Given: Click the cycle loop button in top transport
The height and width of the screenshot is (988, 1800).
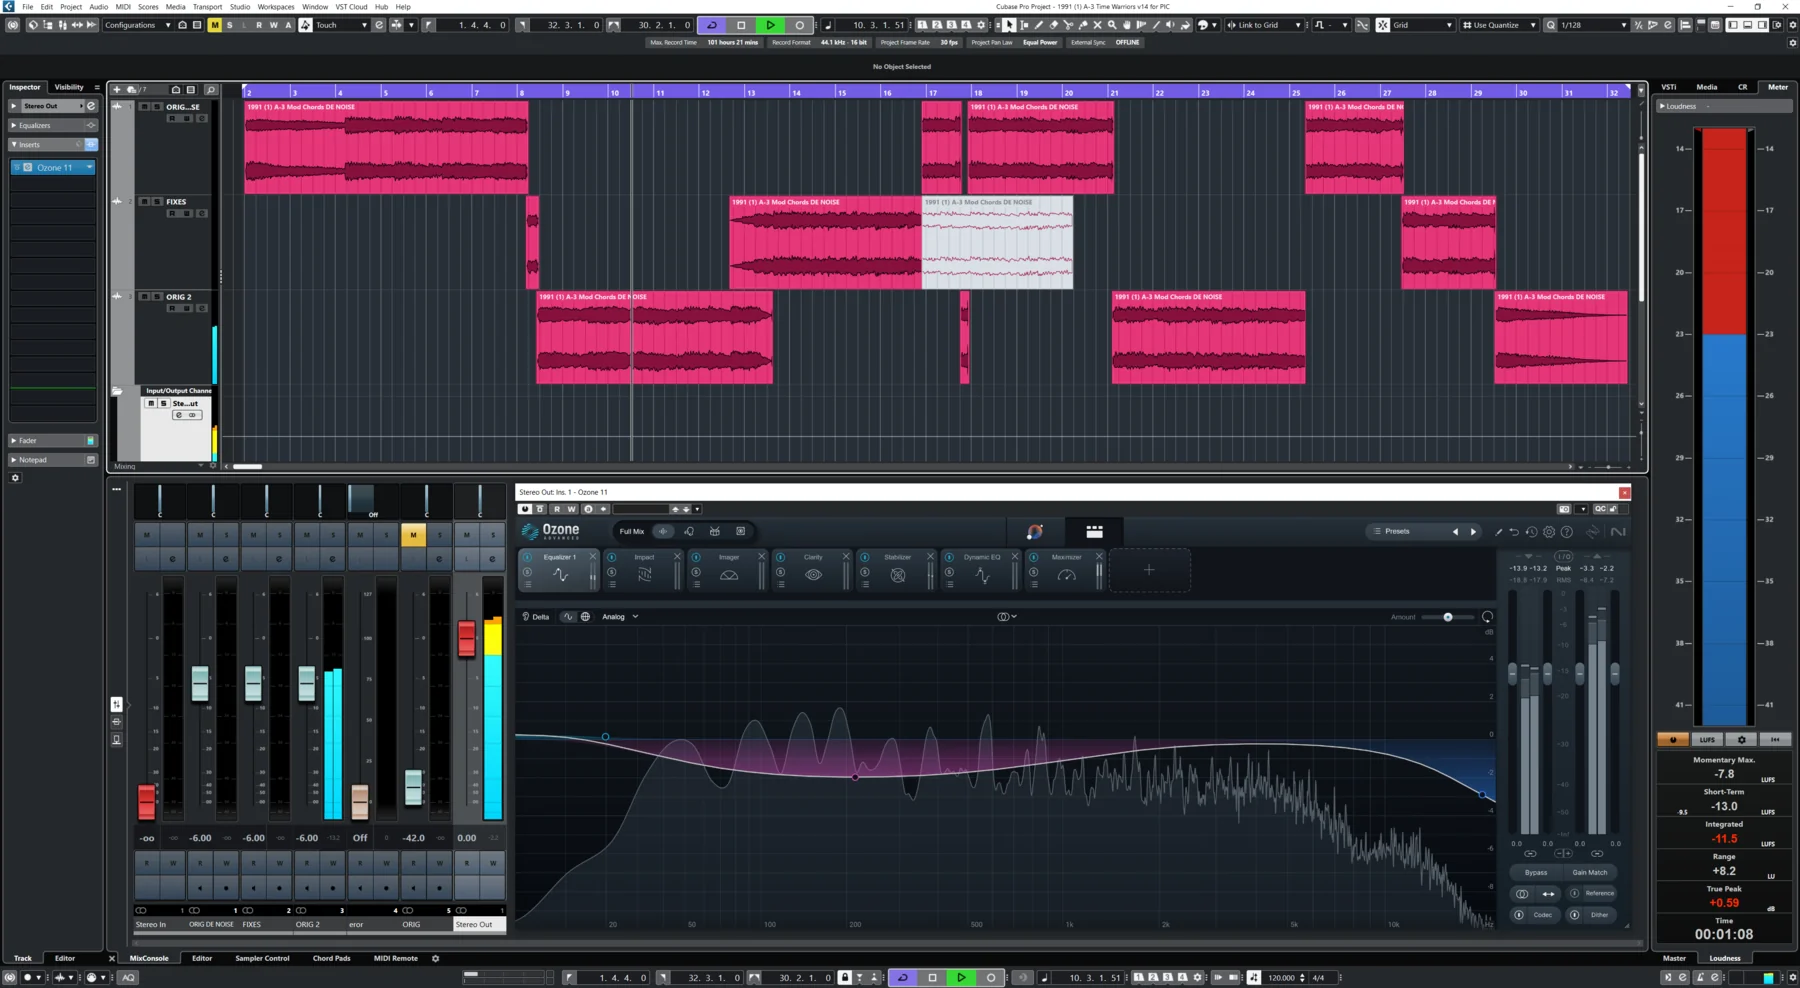Looking at the screenshot, I should pyautogui.click(x=712, y=25).
